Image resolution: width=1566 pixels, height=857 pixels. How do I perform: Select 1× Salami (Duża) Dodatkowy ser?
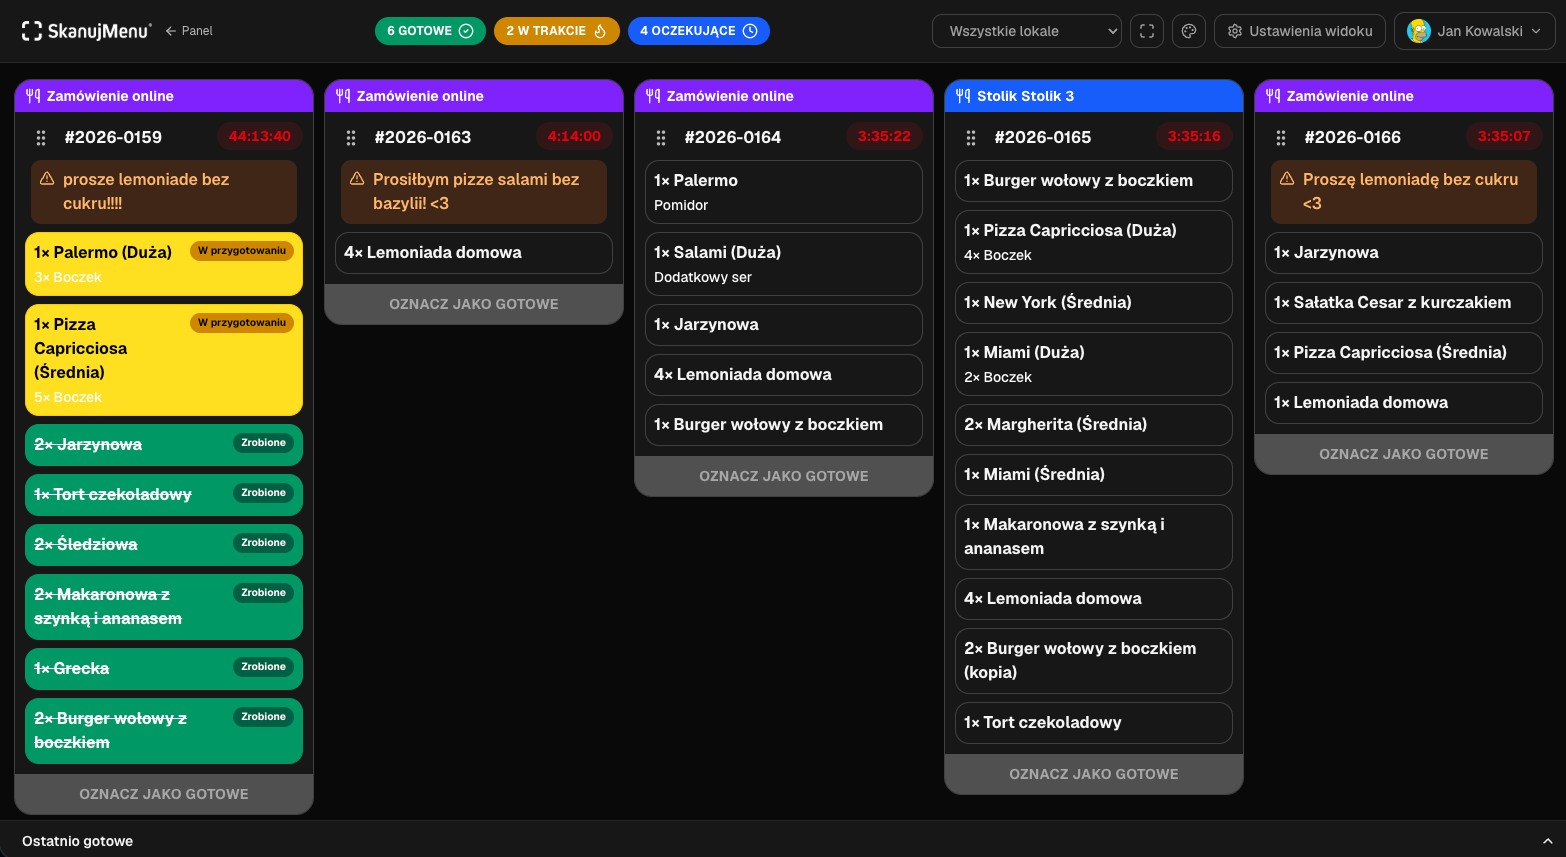(x=784, y=264)
